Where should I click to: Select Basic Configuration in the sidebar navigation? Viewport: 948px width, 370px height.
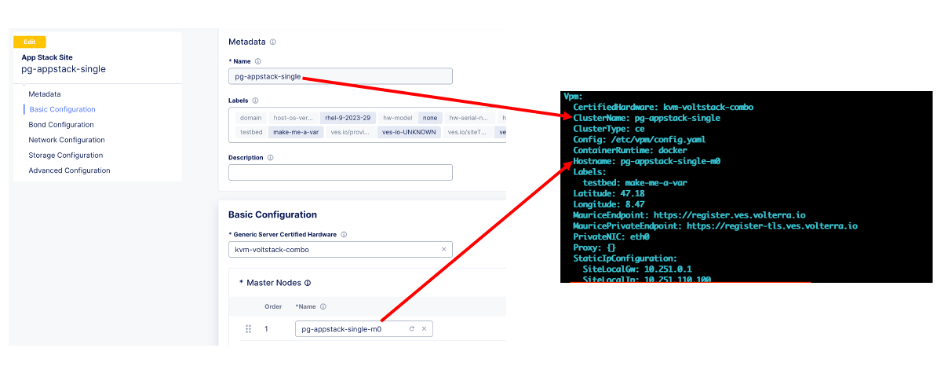tap(62, 109)
